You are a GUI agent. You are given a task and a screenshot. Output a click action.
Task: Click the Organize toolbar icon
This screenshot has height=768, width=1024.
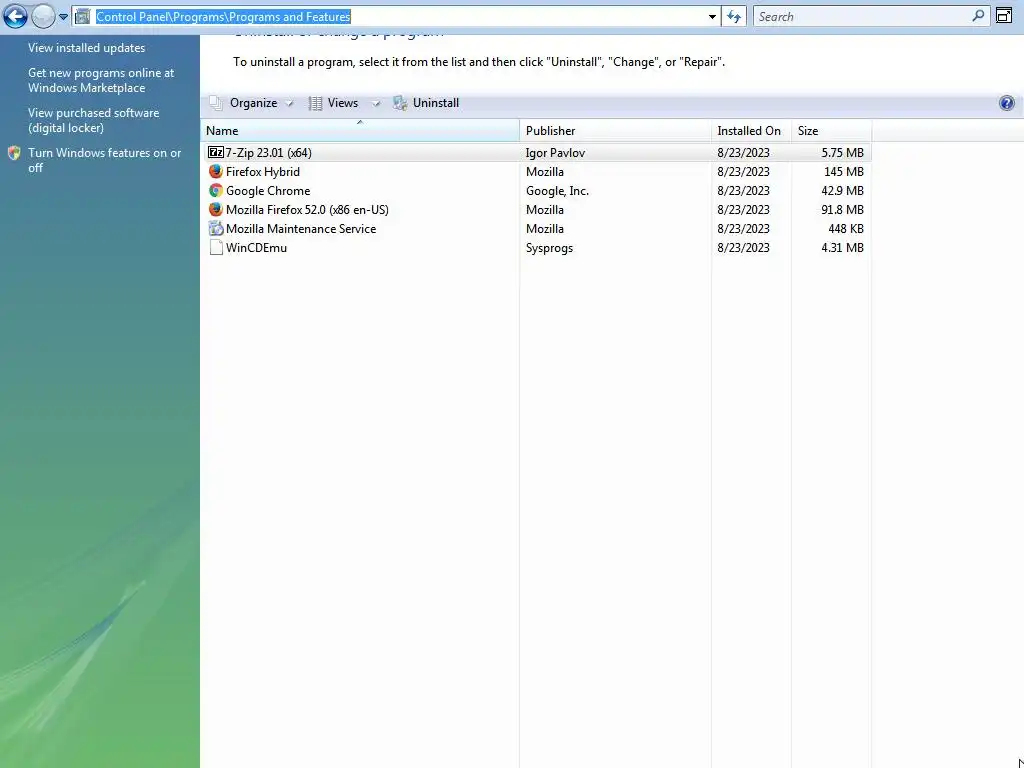[x=216, y=103]
